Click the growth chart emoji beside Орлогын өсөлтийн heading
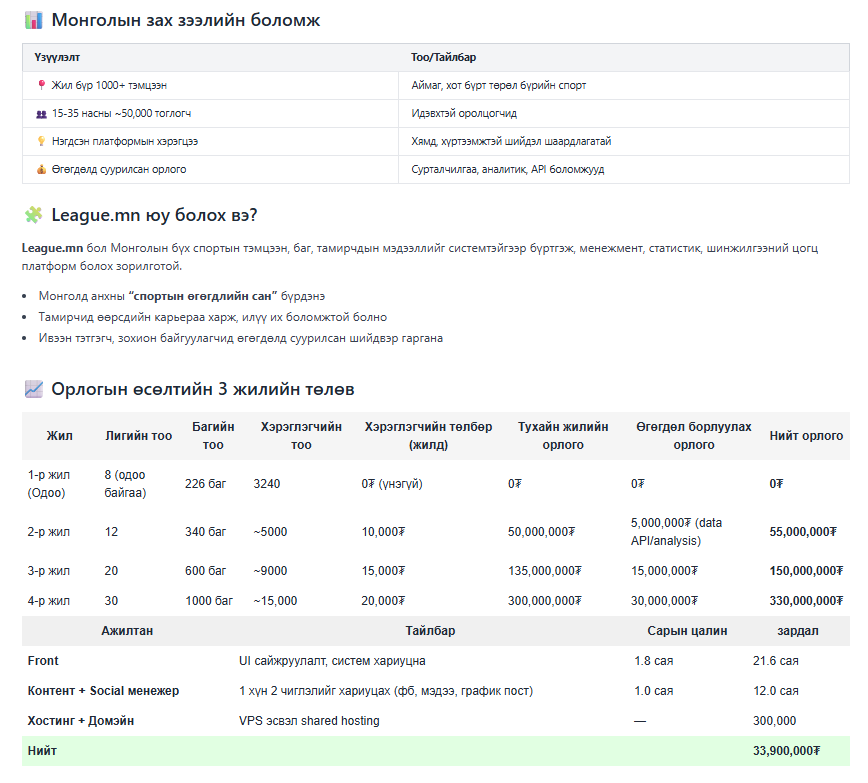 33,389
